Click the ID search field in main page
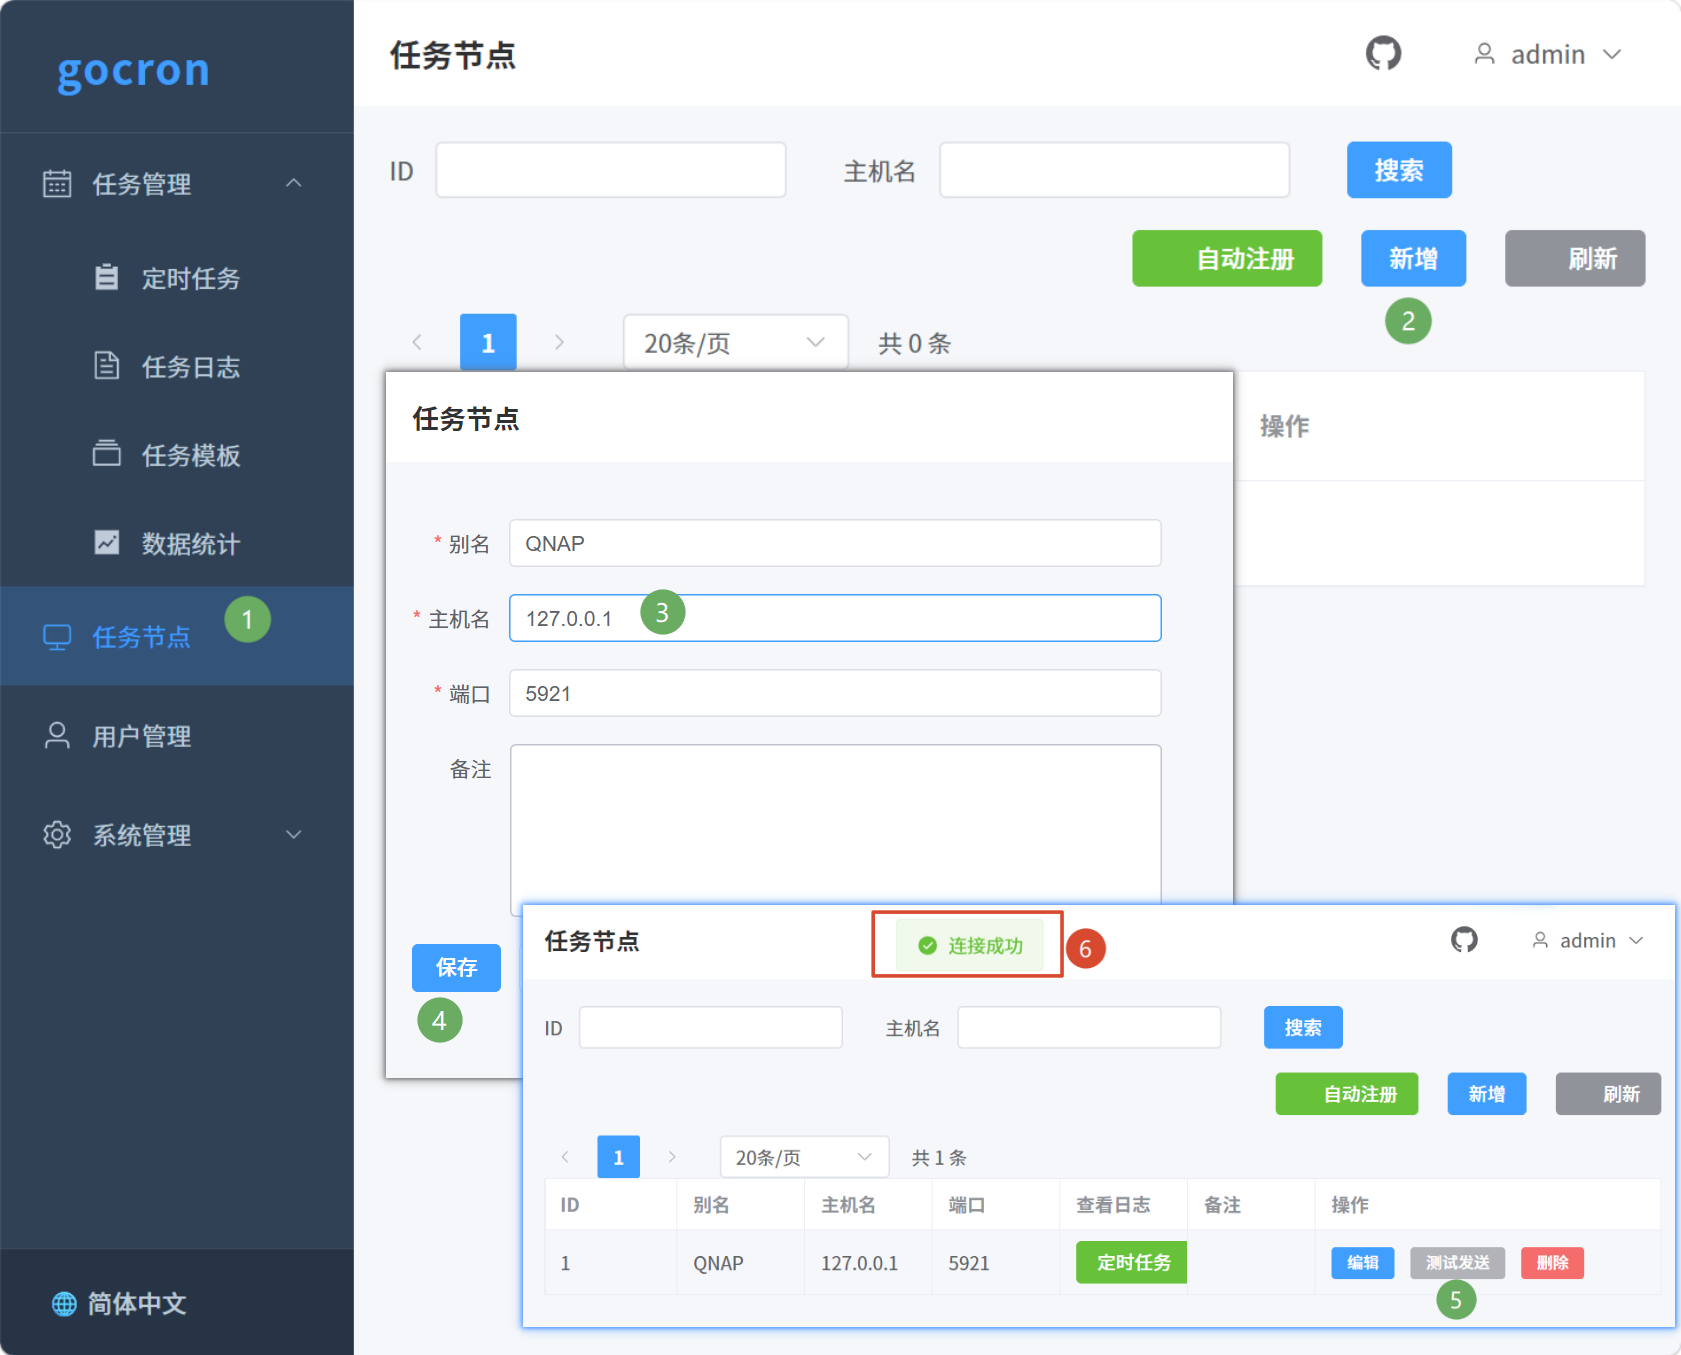The image size is (1681, 1355). [x=611, y=170]
